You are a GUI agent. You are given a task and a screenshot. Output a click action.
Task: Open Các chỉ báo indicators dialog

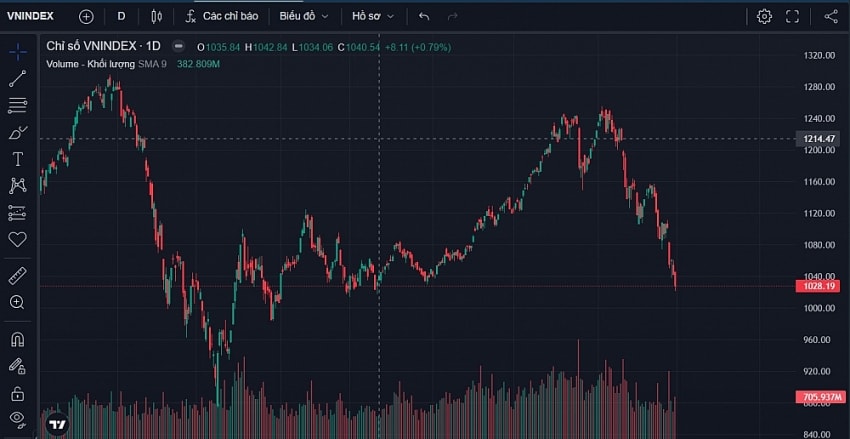pos(221,16)
